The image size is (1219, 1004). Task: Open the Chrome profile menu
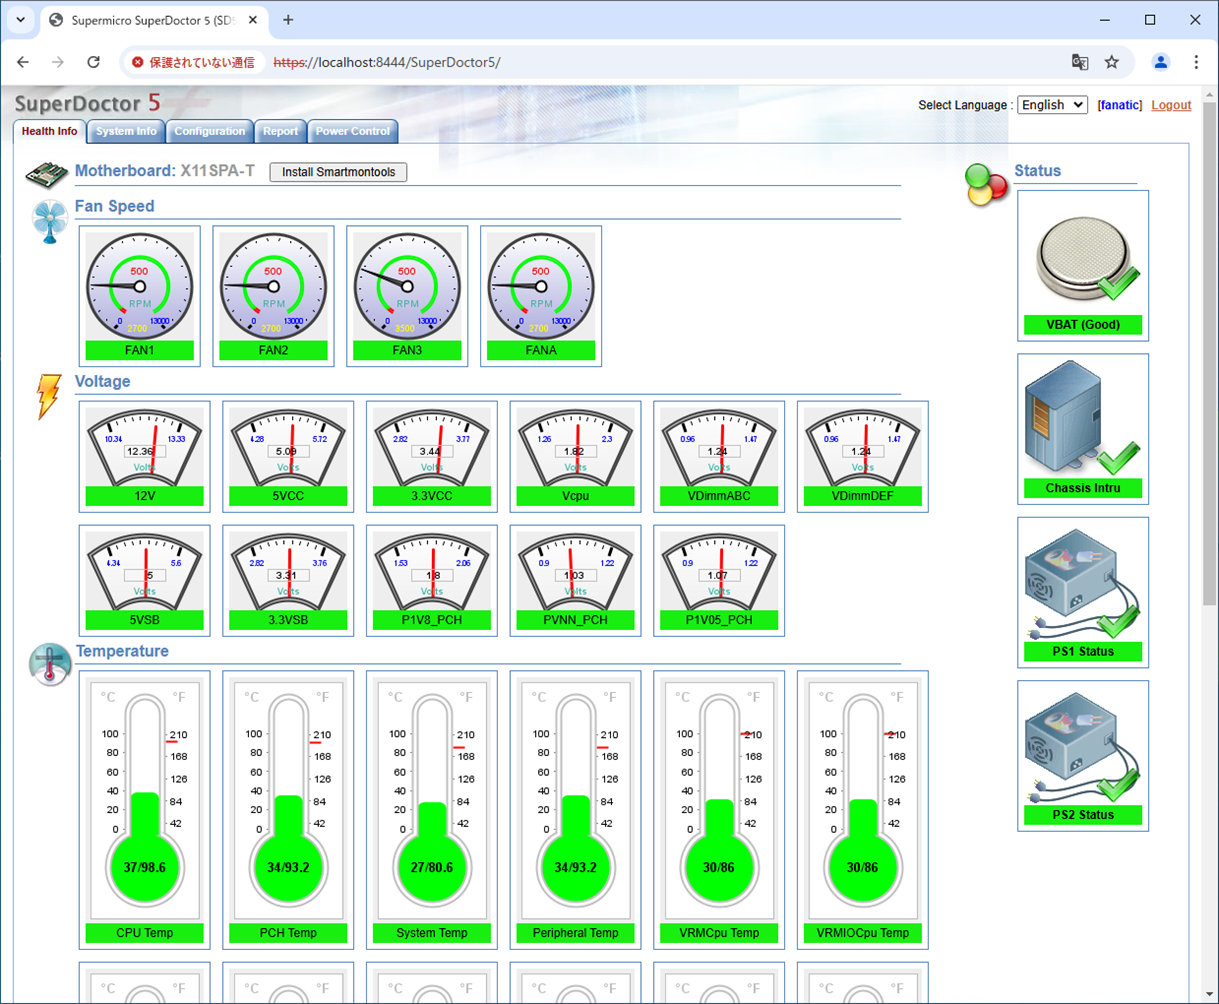pos(1161,62)
